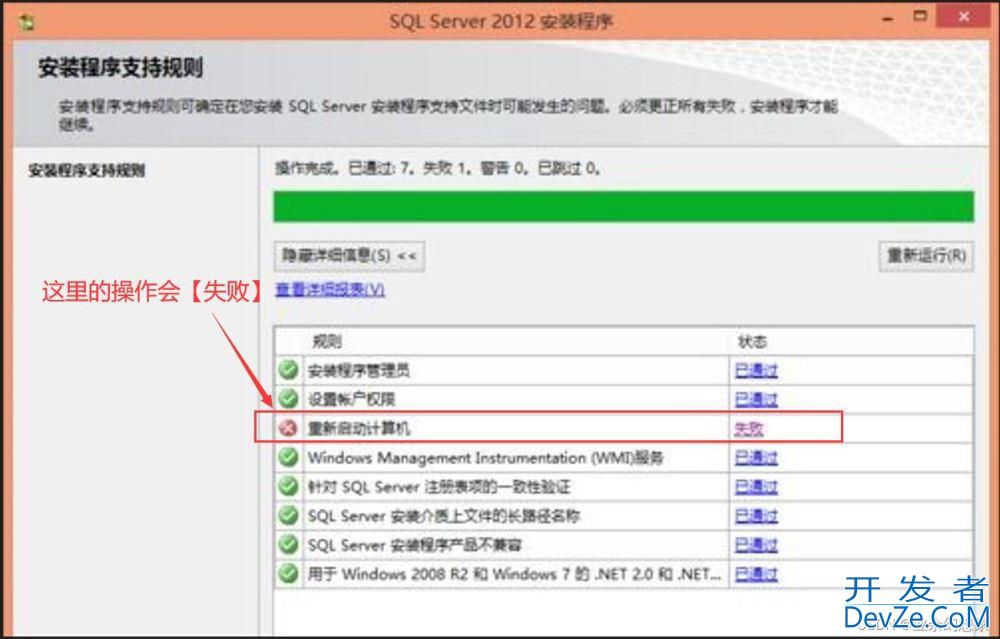1000x639 pixels.
Task: Select 安装程序支持规则 step in left sidebar
Action: [87, 170]
